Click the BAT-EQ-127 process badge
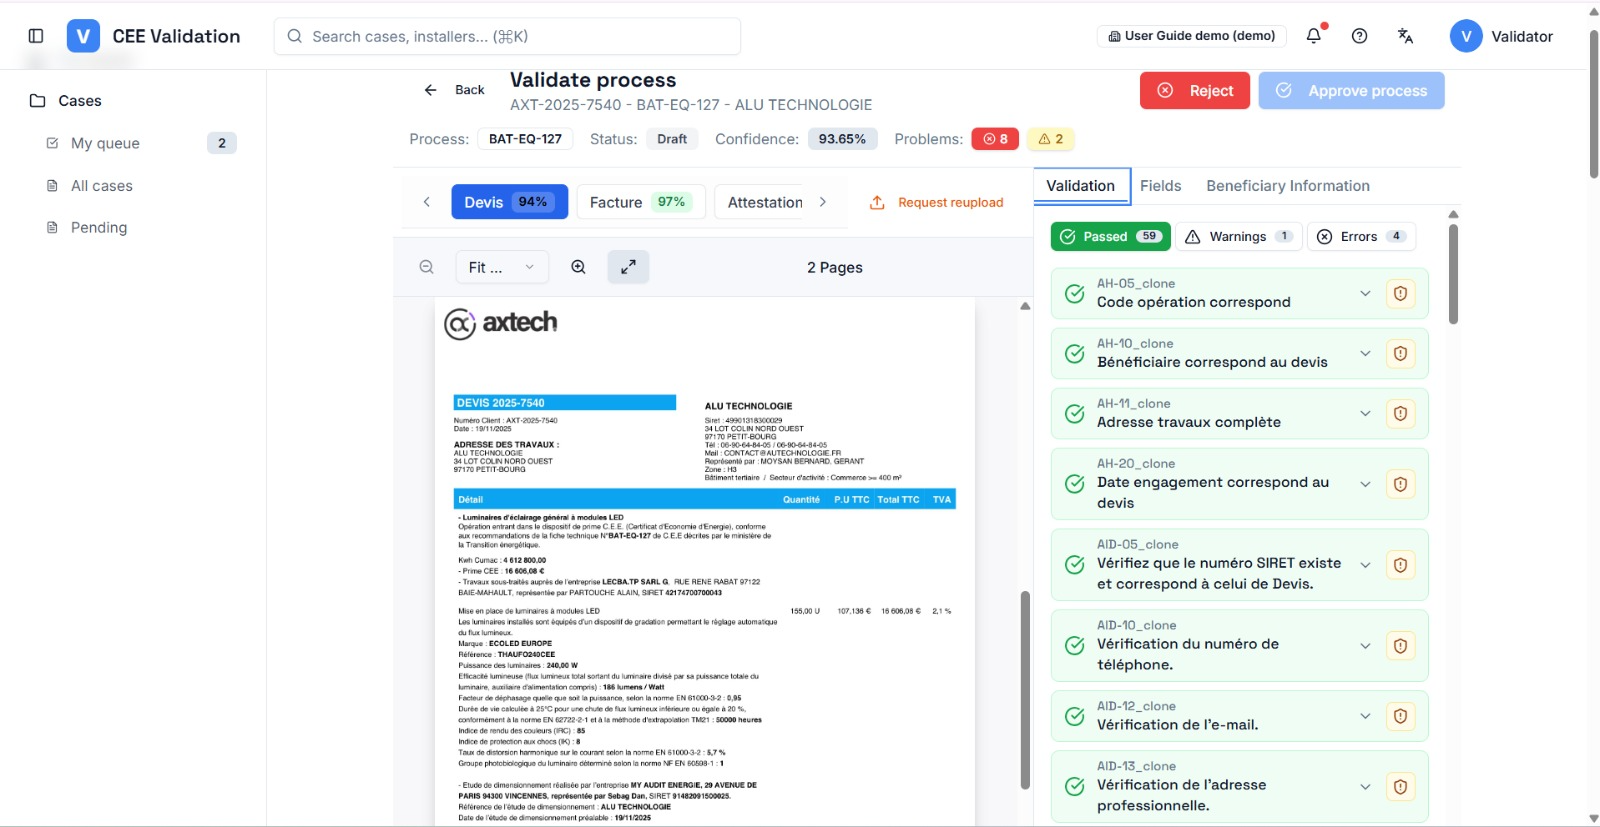This screenshot has width=1600, height=827. tap(525, 139)
